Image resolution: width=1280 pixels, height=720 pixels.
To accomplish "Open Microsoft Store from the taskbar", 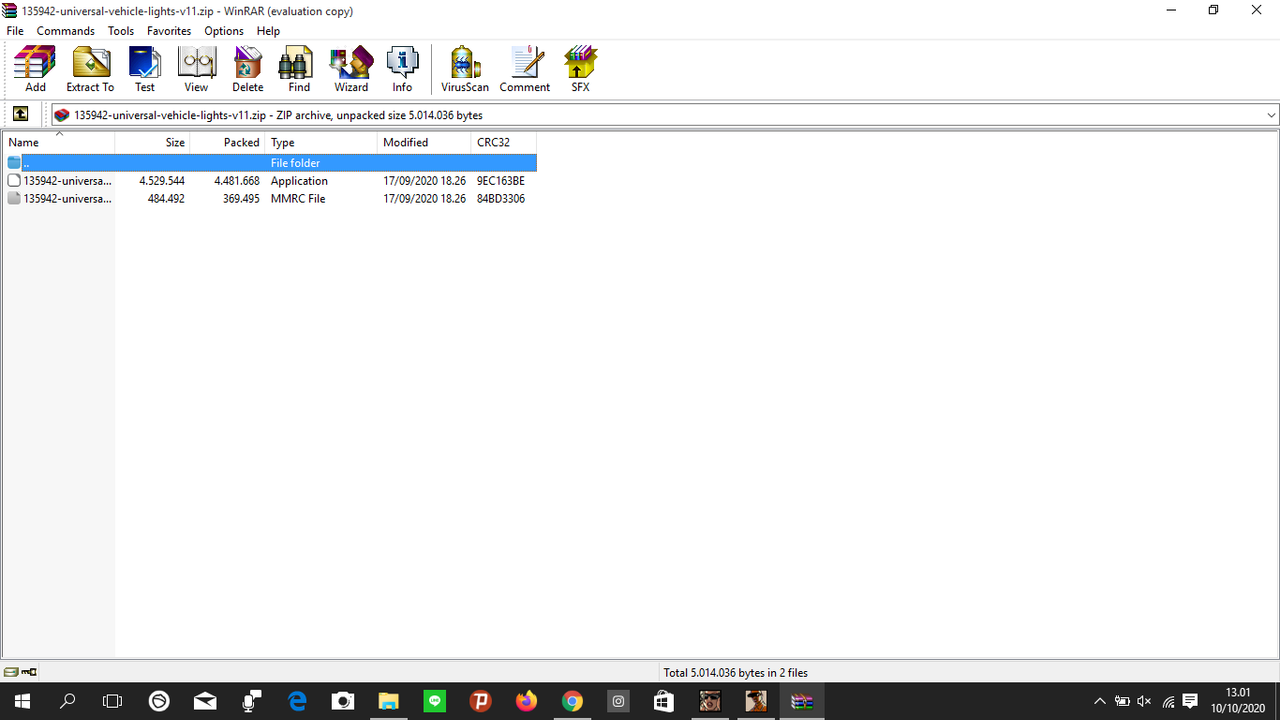I will click(x=664, y=701).
